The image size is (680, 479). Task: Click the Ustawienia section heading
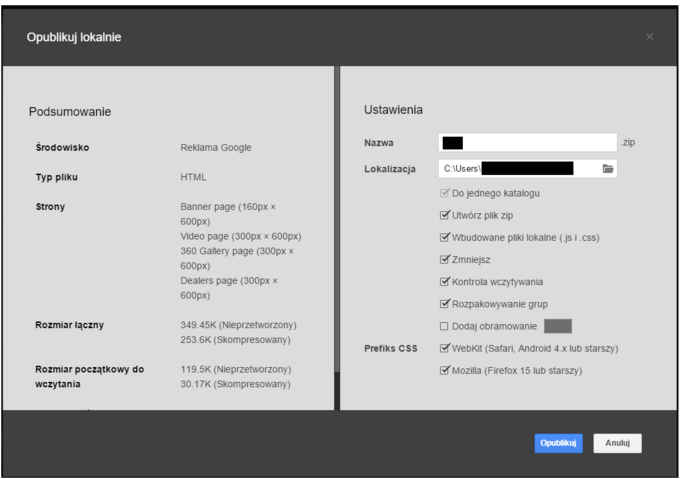(x=393, y=109)
